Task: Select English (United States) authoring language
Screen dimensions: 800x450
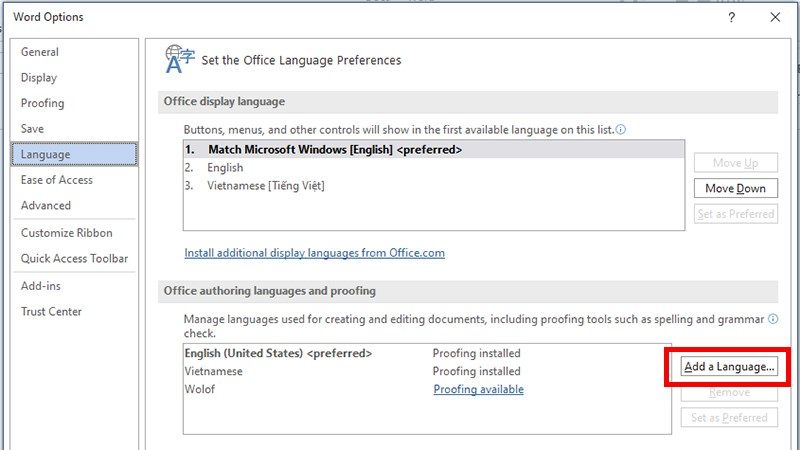Action: (427, 353)
